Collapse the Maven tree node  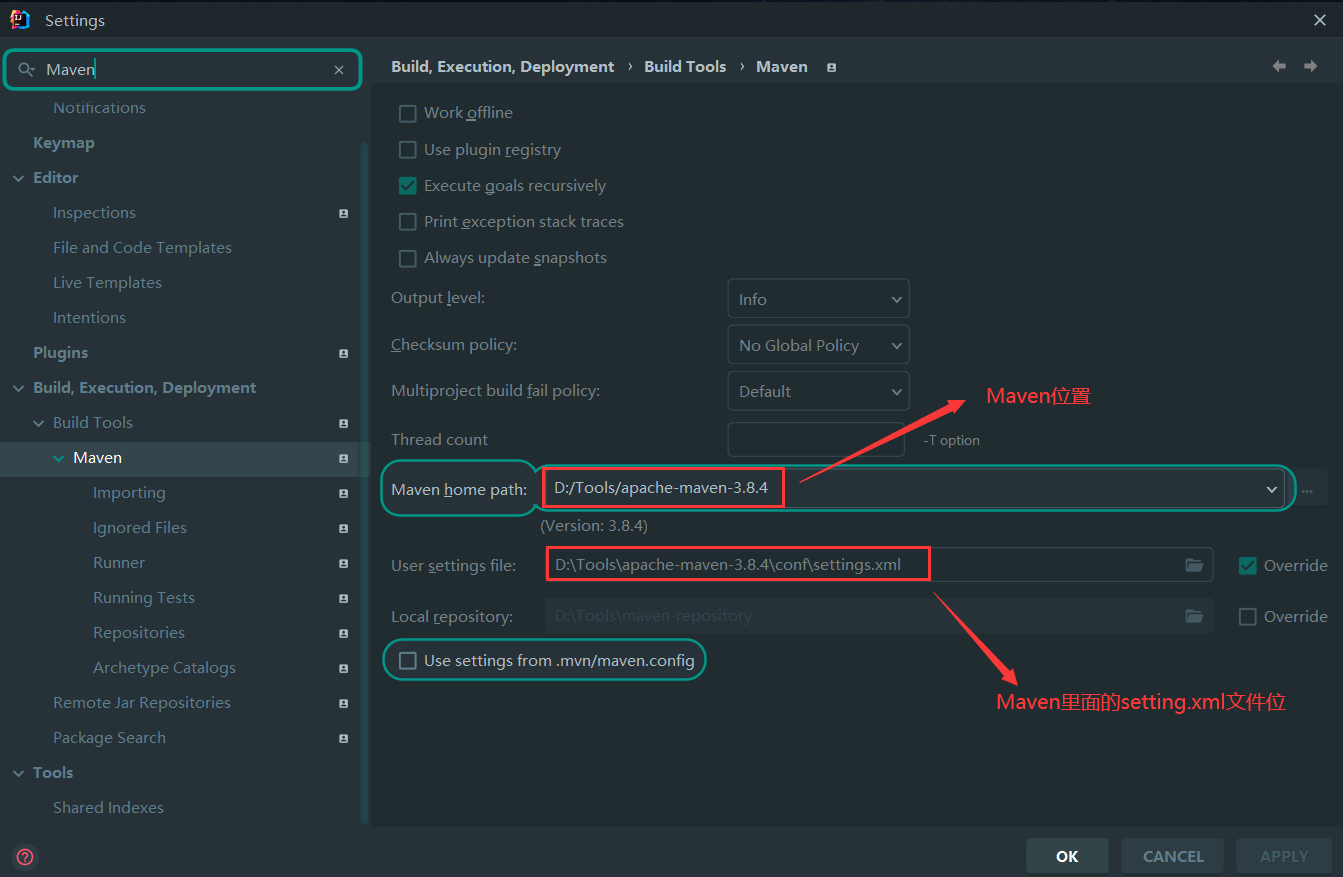(x=58, y=458)
